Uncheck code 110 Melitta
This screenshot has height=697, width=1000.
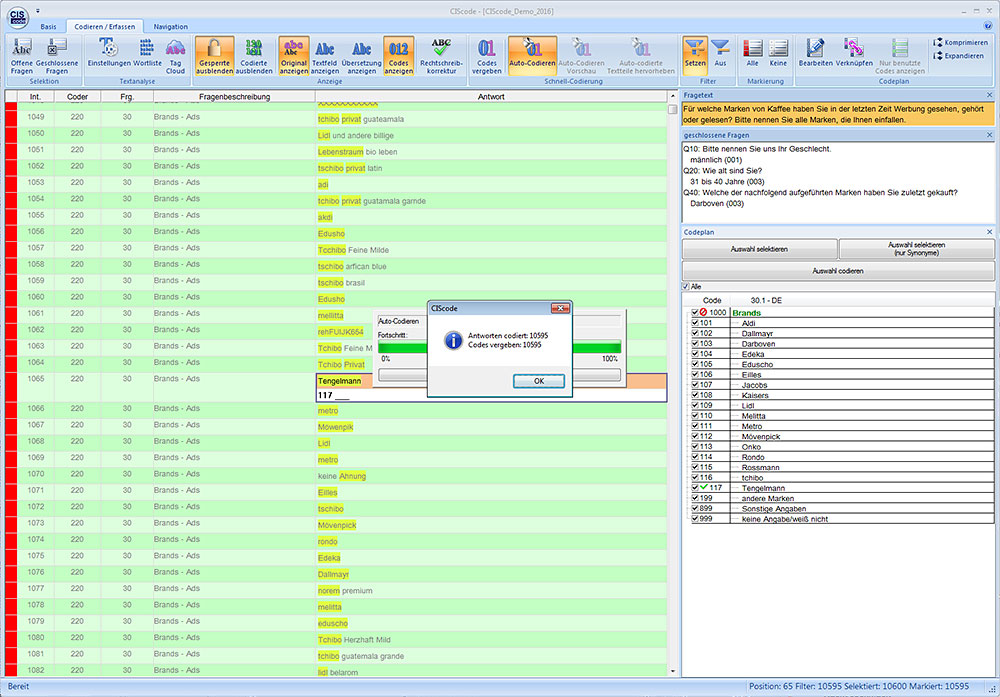(x=695, y=416)
